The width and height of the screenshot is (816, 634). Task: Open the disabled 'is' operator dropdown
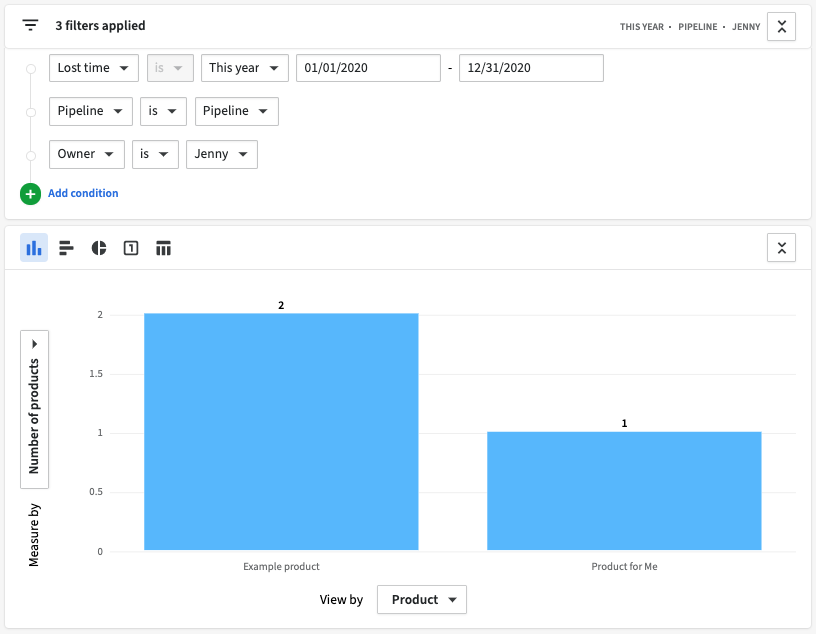point(170,68)
